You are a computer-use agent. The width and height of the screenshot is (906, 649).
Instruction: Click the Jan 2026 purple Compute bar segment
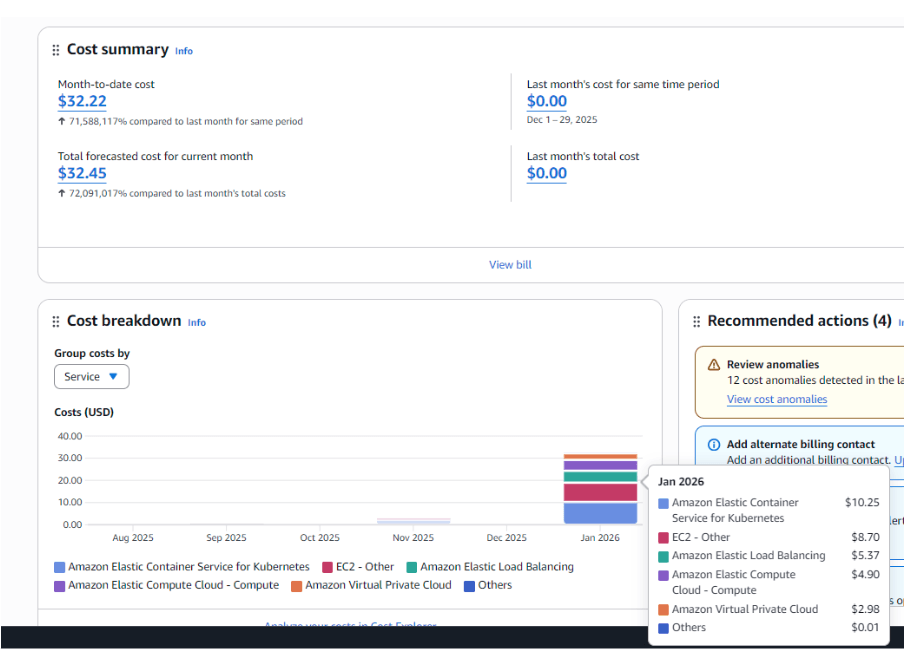click(600, 465)
